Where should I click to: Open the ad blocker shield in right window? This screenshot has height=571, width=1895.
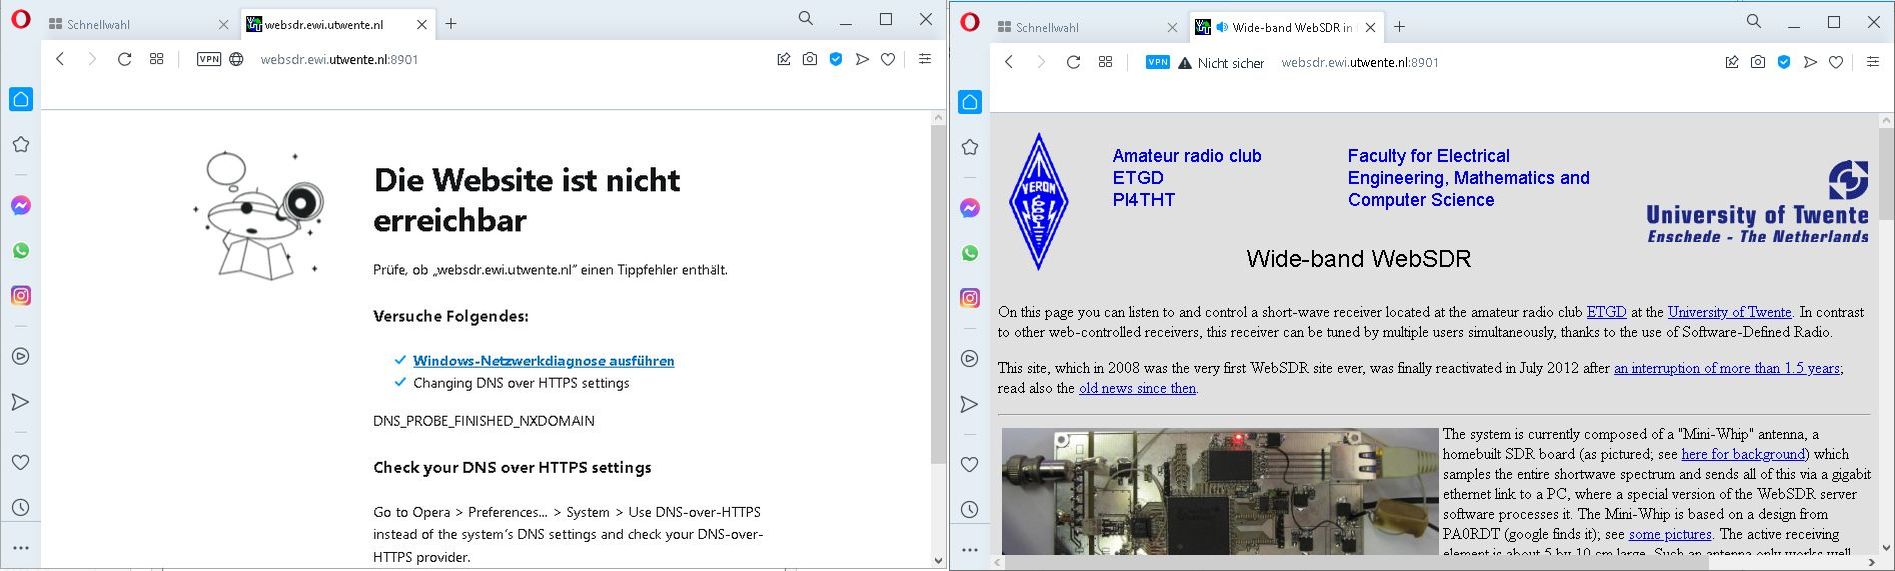point(1783,62)
